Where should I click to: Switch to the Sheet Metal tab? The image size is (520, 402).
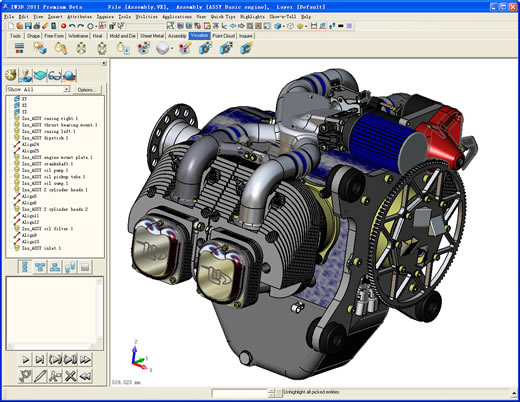click(152, 36)
